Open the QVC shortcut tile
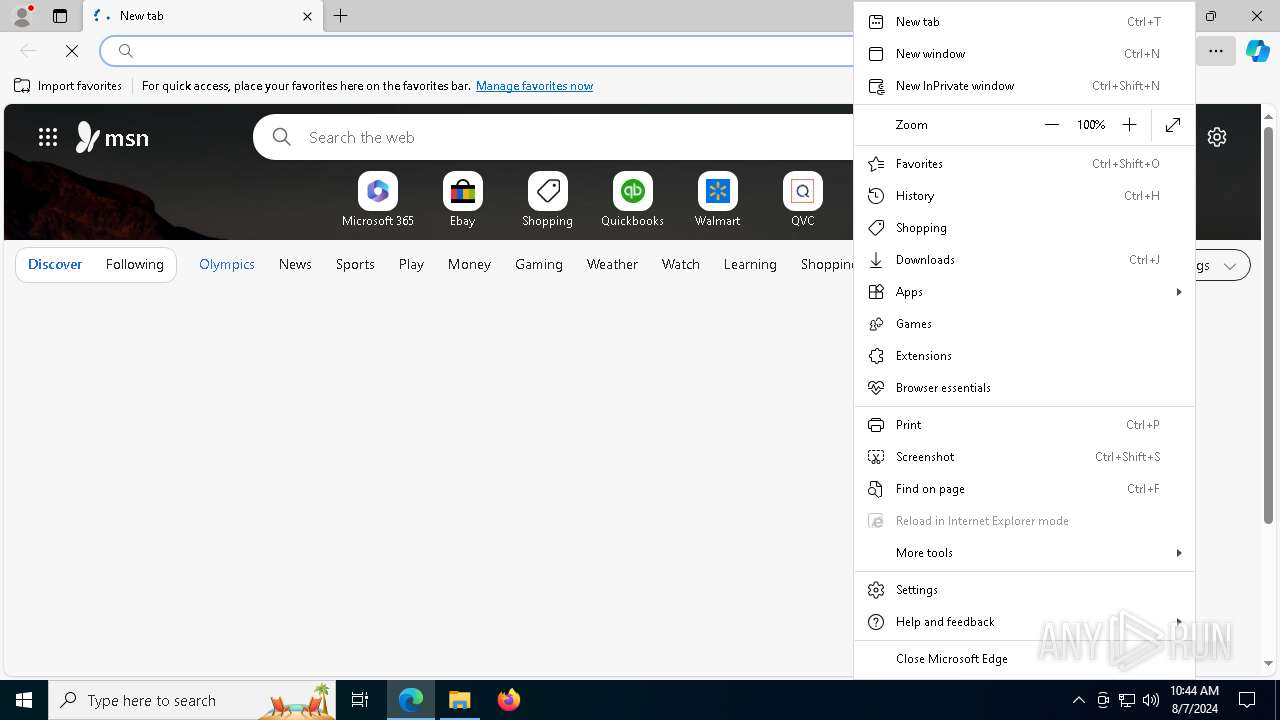Viewport: 1280px width, 720px height. pyautogui.click(x=802, y=200)
